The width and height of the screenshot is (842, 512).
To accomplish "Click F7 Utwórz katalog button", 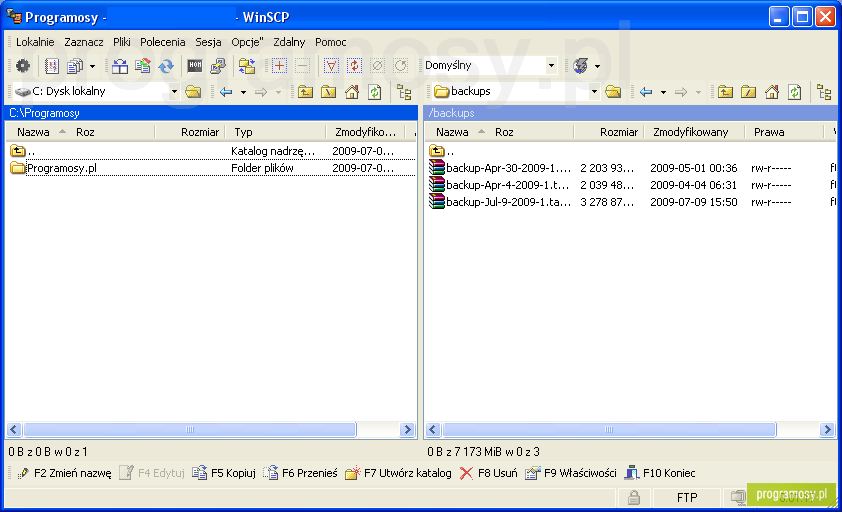I will pyautogui.click(x=398, y=473).
